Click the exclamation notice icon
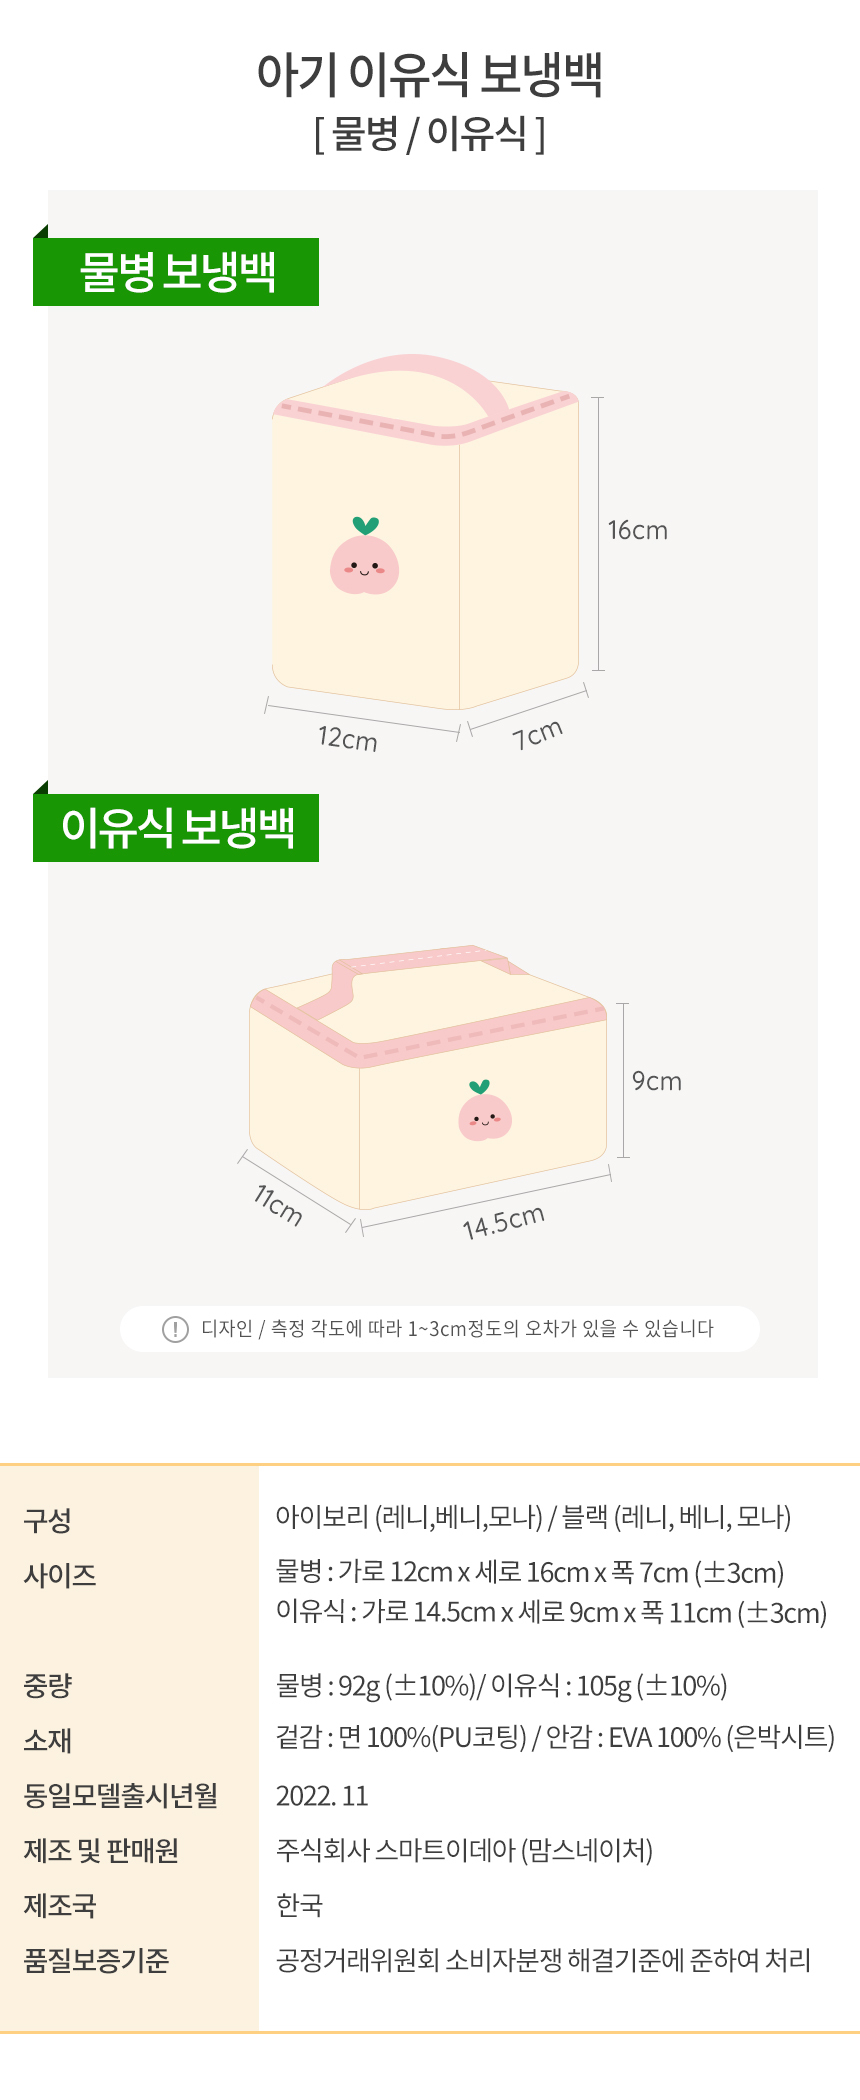This screenshot has width=860, height=2100. [175, 1329]
